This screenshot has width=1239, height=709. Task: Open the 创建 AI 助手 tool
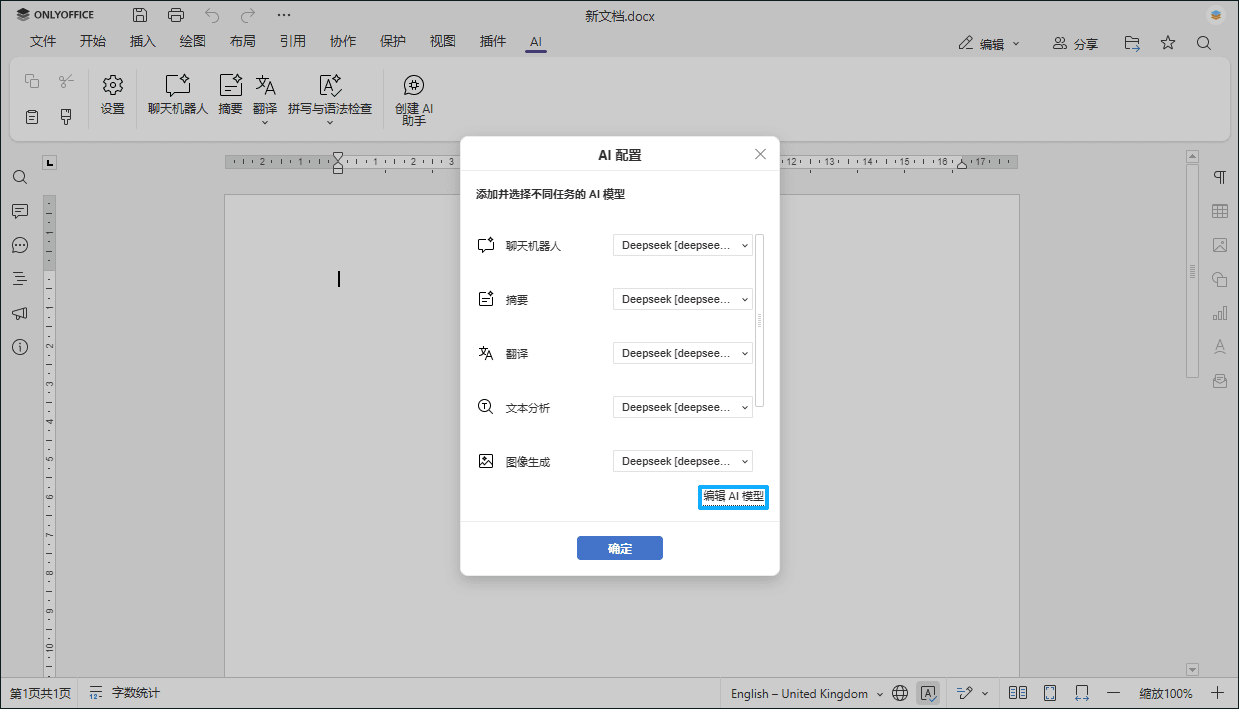pos(413,97)
